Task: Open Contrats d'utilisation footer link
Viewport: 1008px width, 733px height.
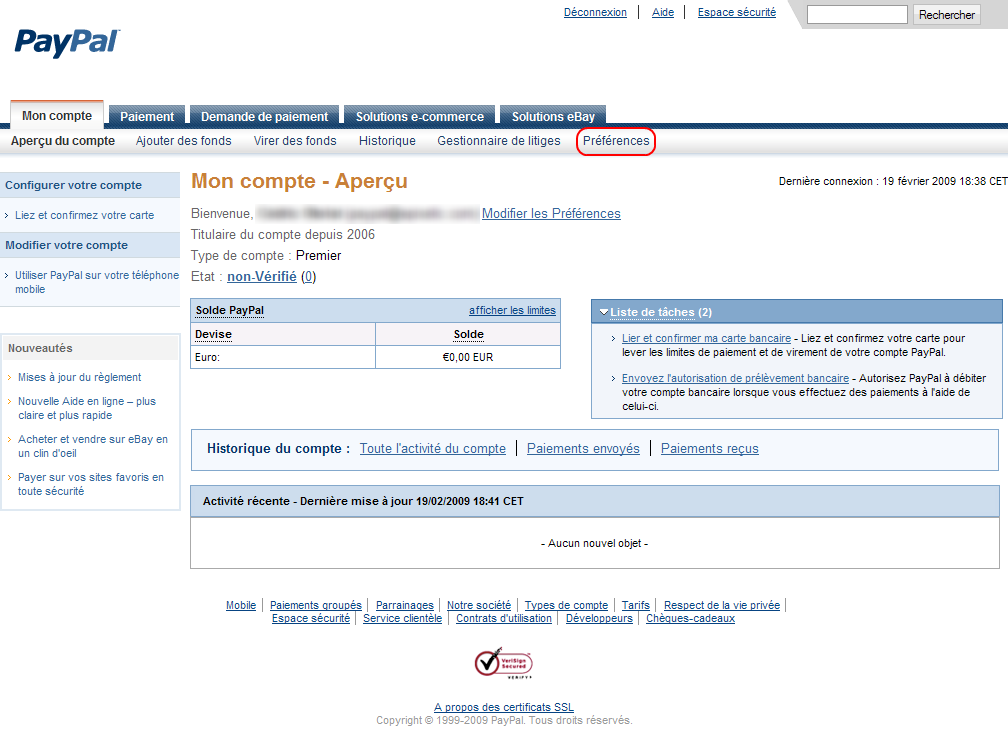Action: tap(504, 618)
